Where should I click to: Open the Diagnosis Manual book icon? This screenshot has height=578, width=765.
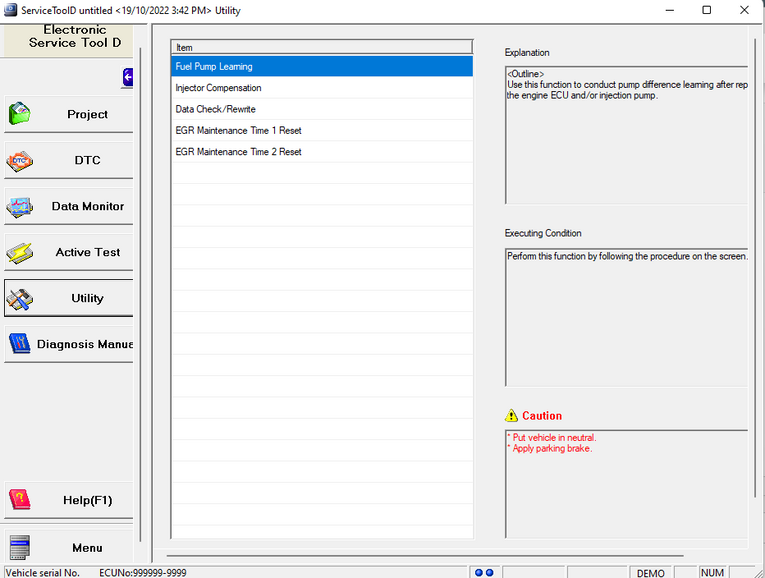(x=20, y=344)
